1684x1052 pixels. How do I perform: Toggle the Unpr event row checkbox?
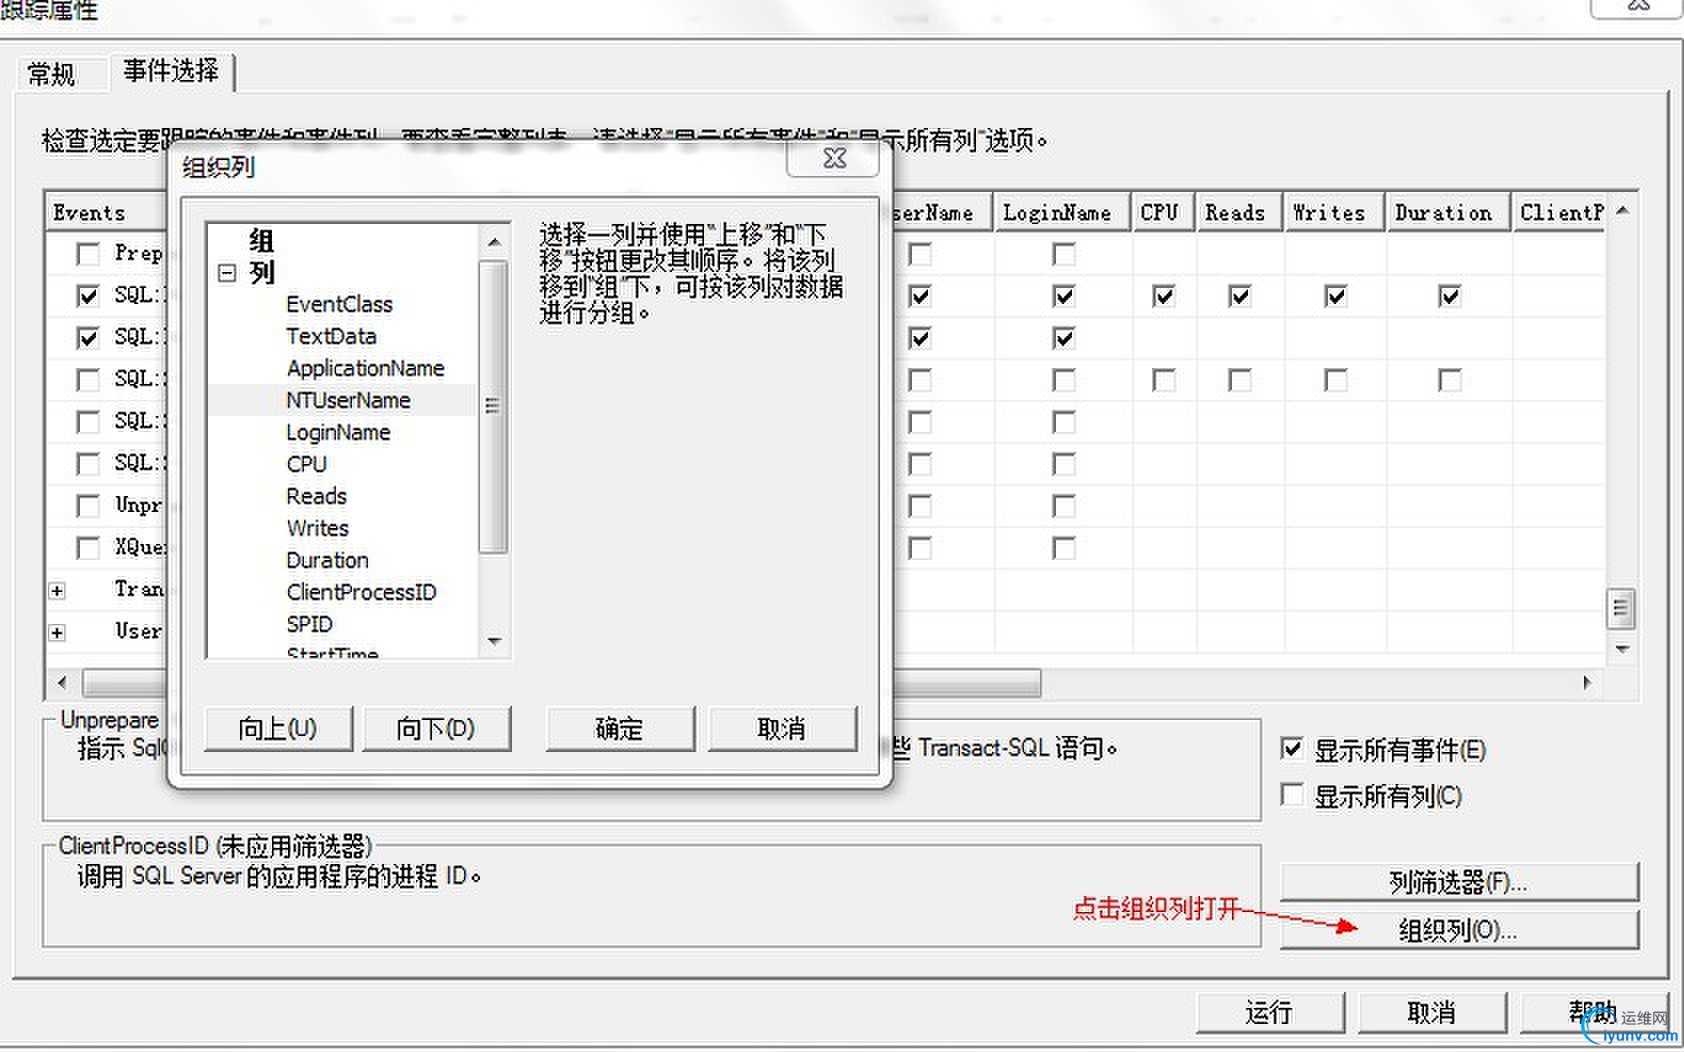pyautogui.click(x=88, y=506)
